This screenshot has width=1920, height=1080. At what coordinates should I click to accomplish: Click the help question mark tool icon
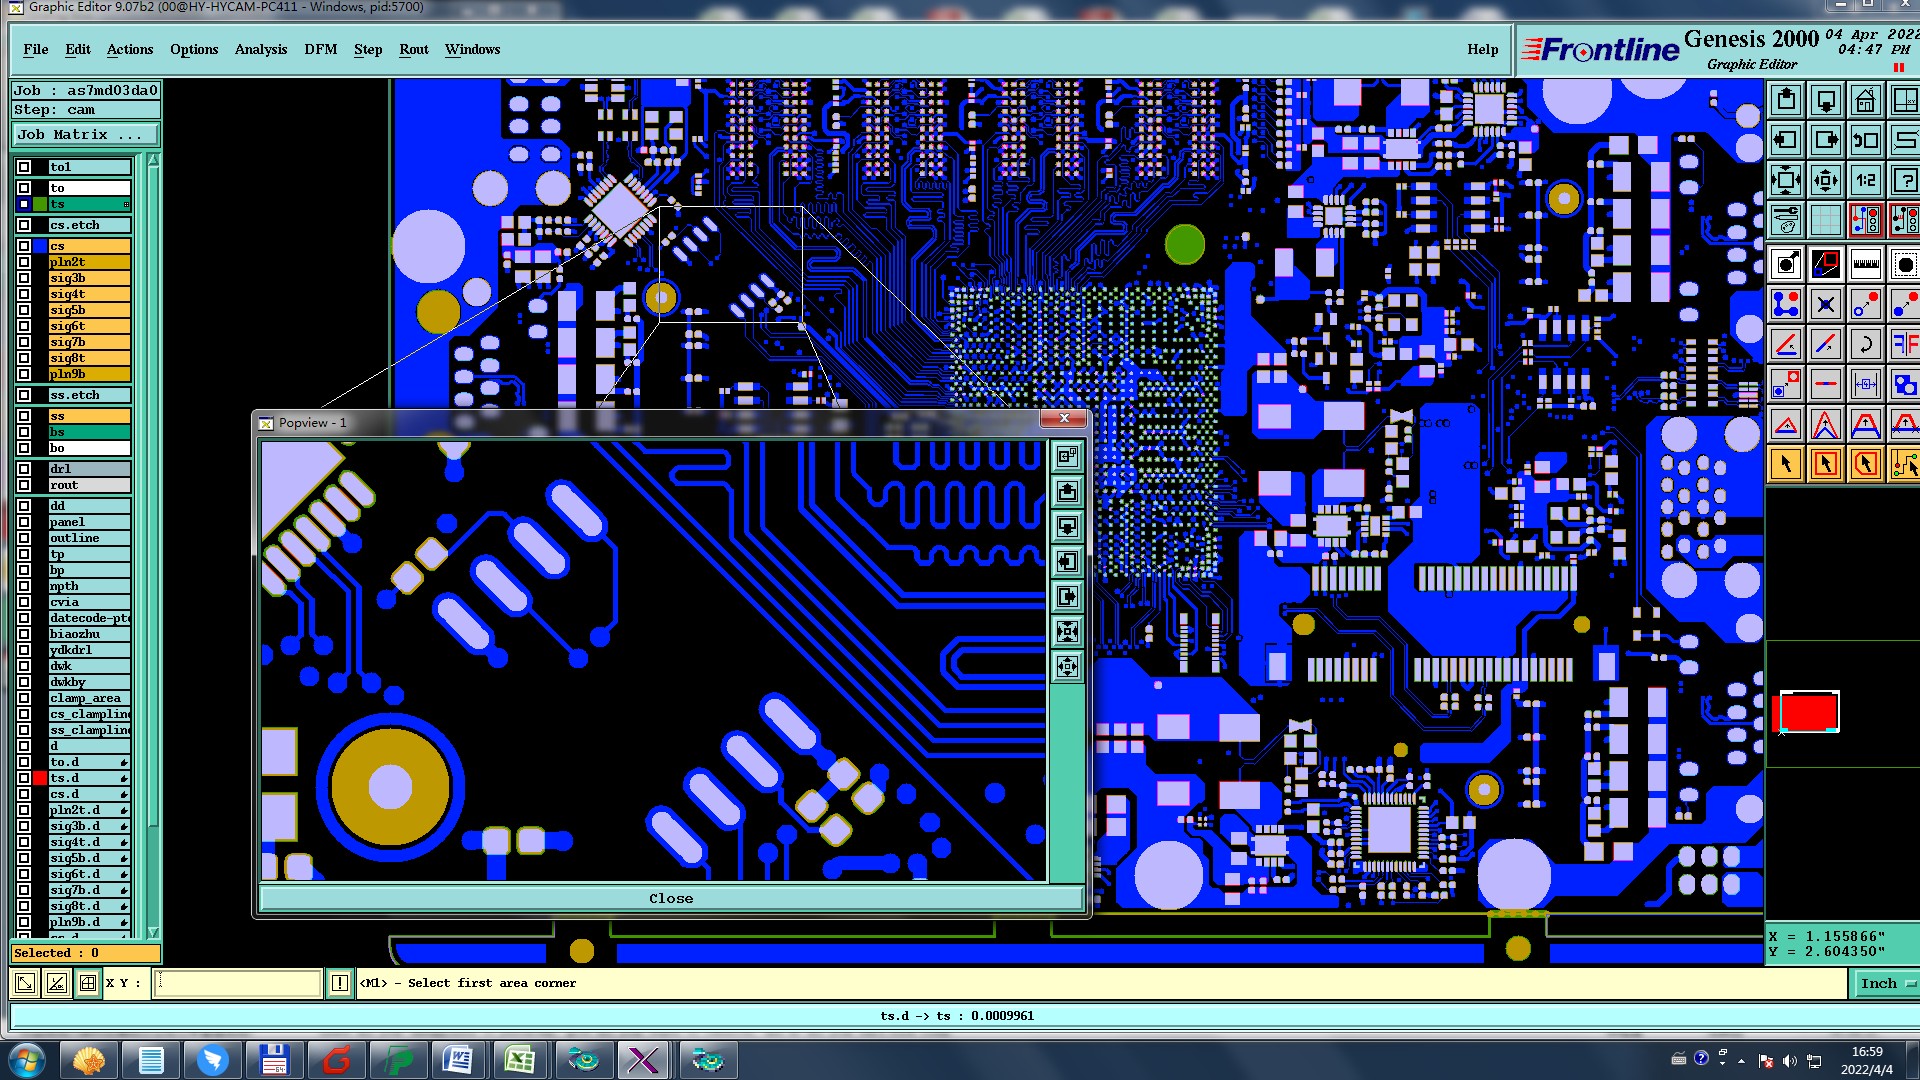[x=1904, y=181]
